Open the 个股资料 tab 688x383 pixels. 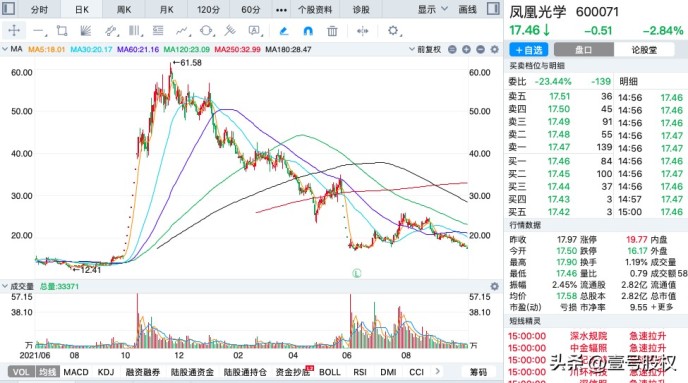tap(315, 9)
